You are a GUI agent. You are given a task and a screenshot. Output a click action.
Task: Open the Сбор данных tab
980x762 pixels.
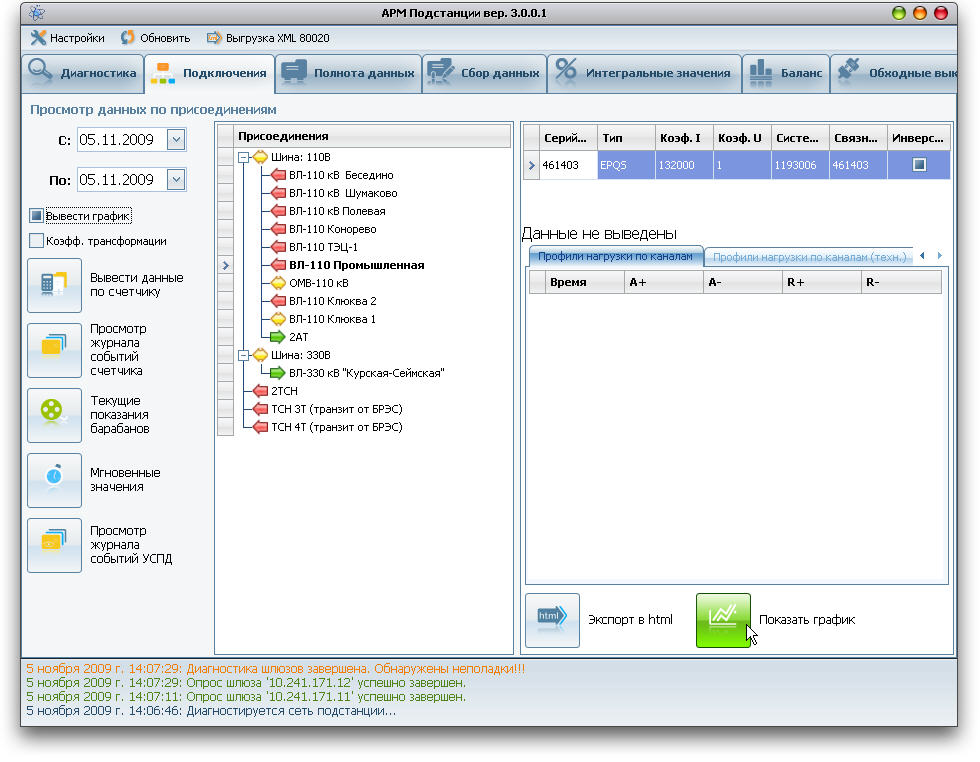484,73
